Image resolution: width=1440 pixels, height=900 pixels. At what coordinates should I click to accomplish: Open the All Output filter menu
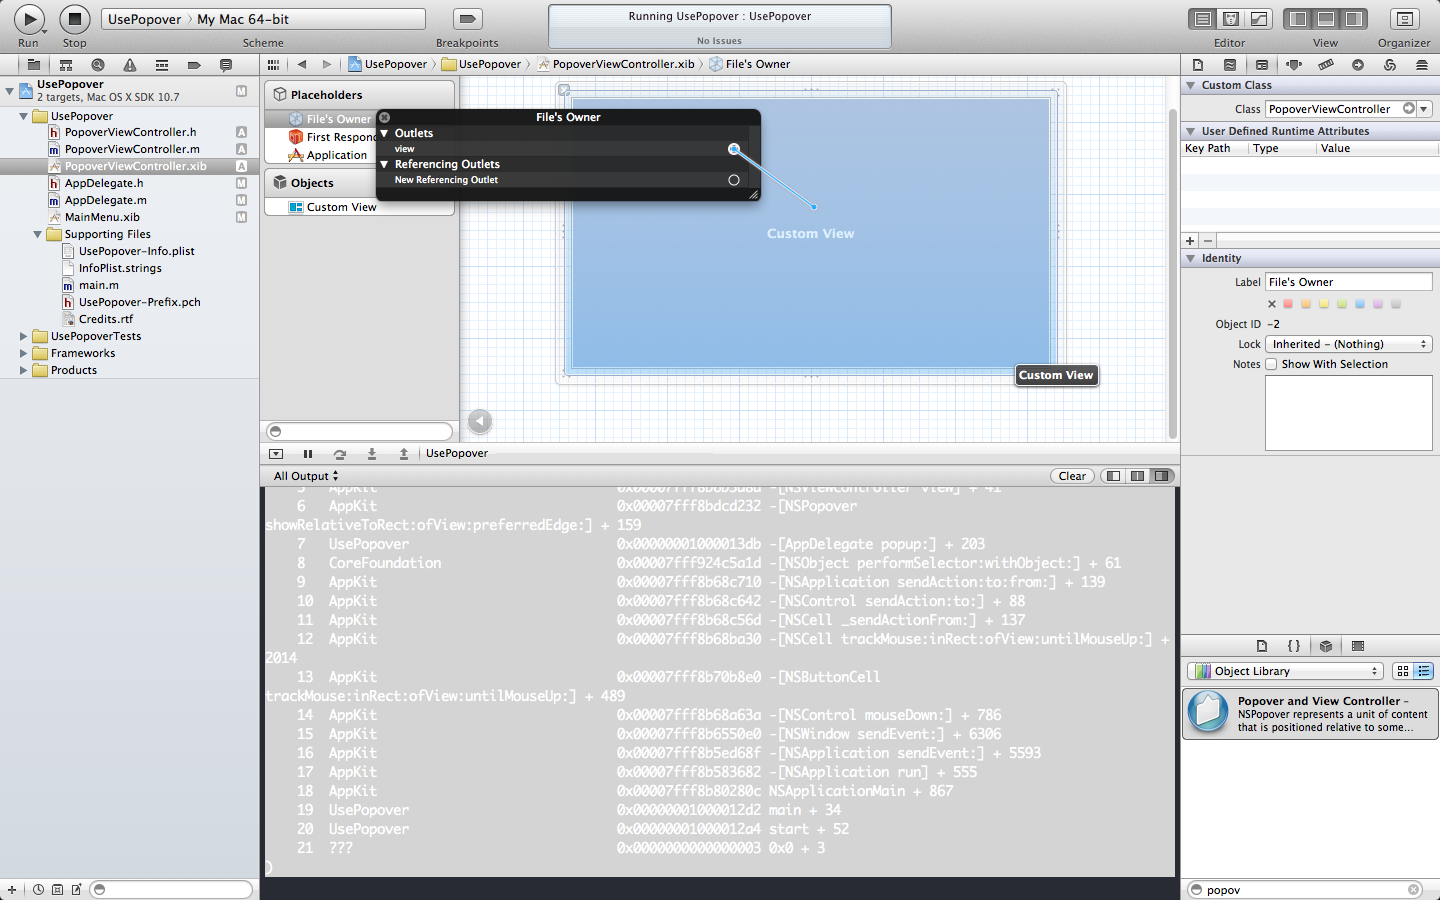[306, 476]
